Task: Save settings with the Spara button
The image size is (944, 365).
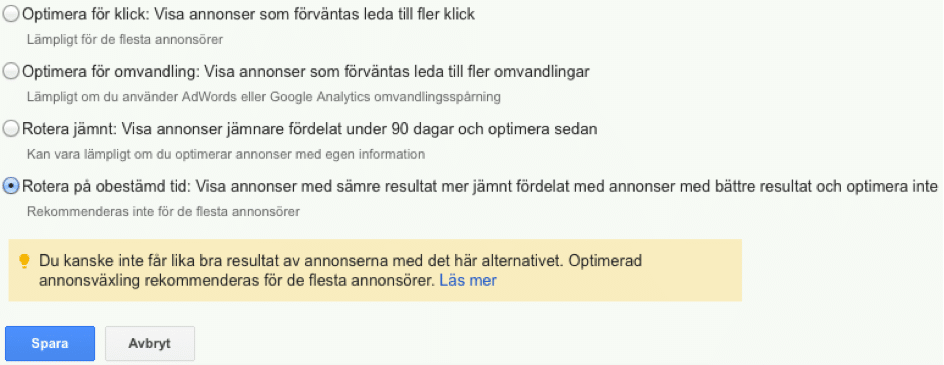Action: click(50, 343)
